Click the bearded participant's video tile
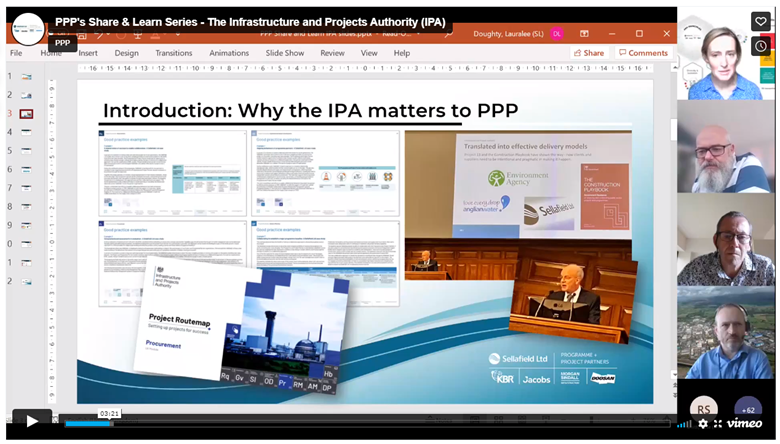This screenshot has width=780, height=444. (x=726, y=147)
